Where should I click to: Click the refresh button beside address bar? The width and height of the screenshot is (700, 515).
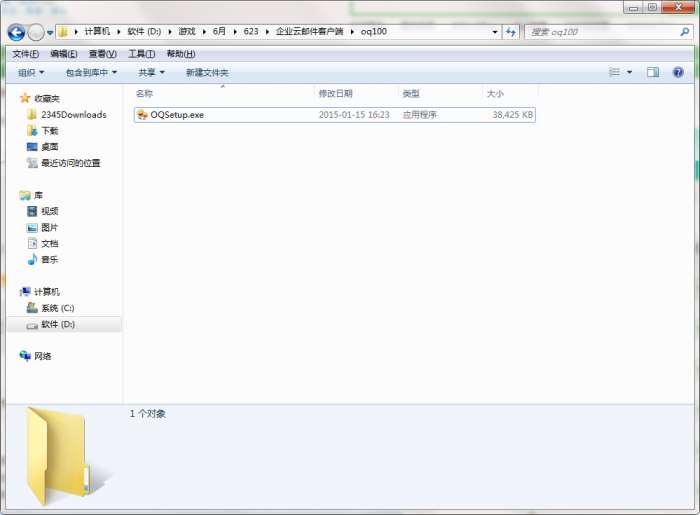click(511, 32)
